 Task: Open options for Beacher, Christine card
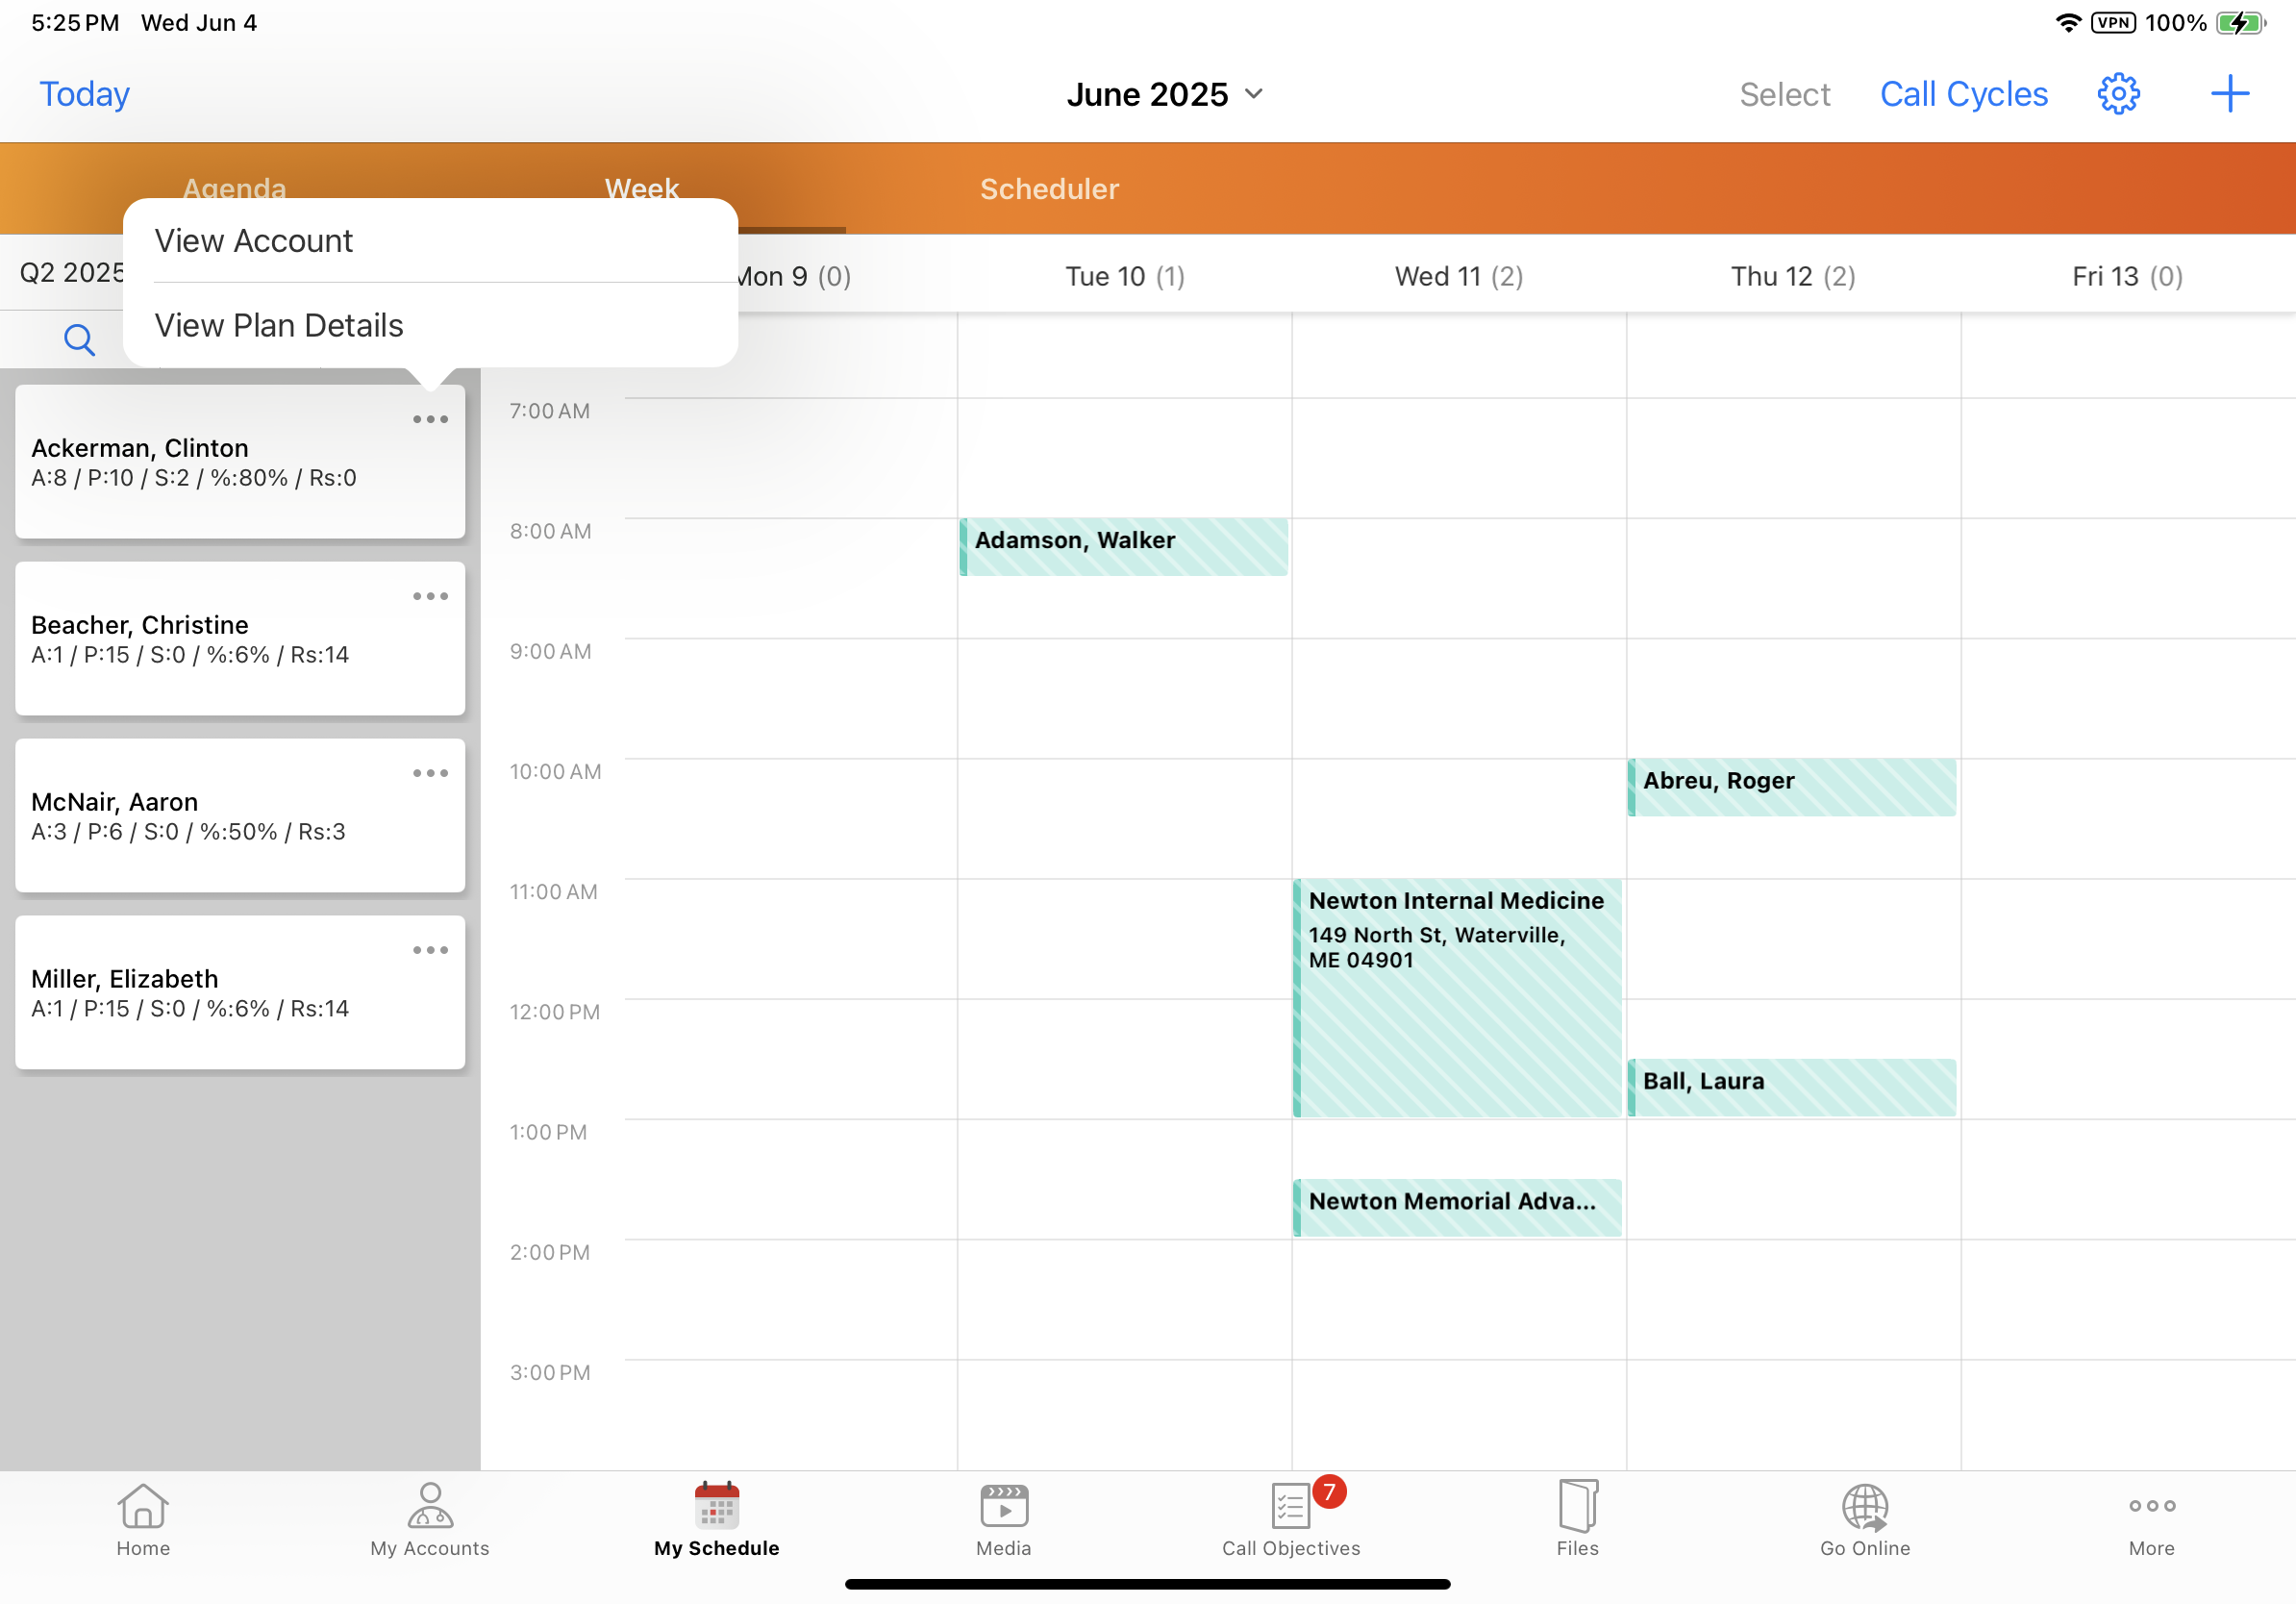pos(430,596)
